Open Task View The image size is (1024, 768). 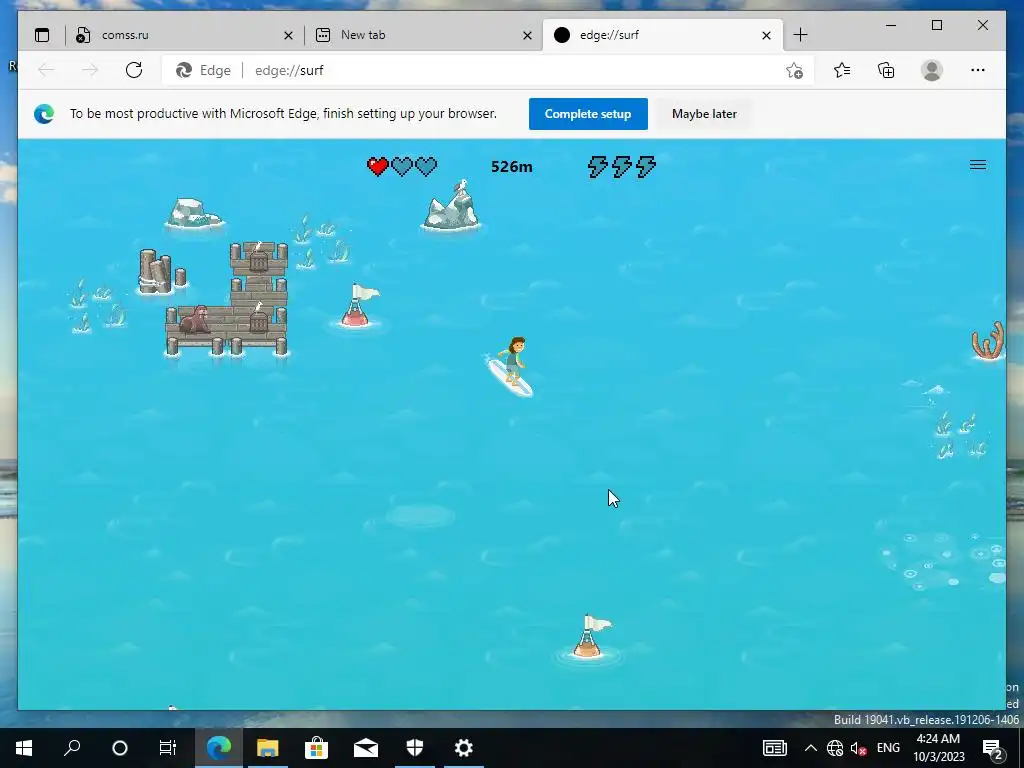pyautogui.click(x=168, y=748)
